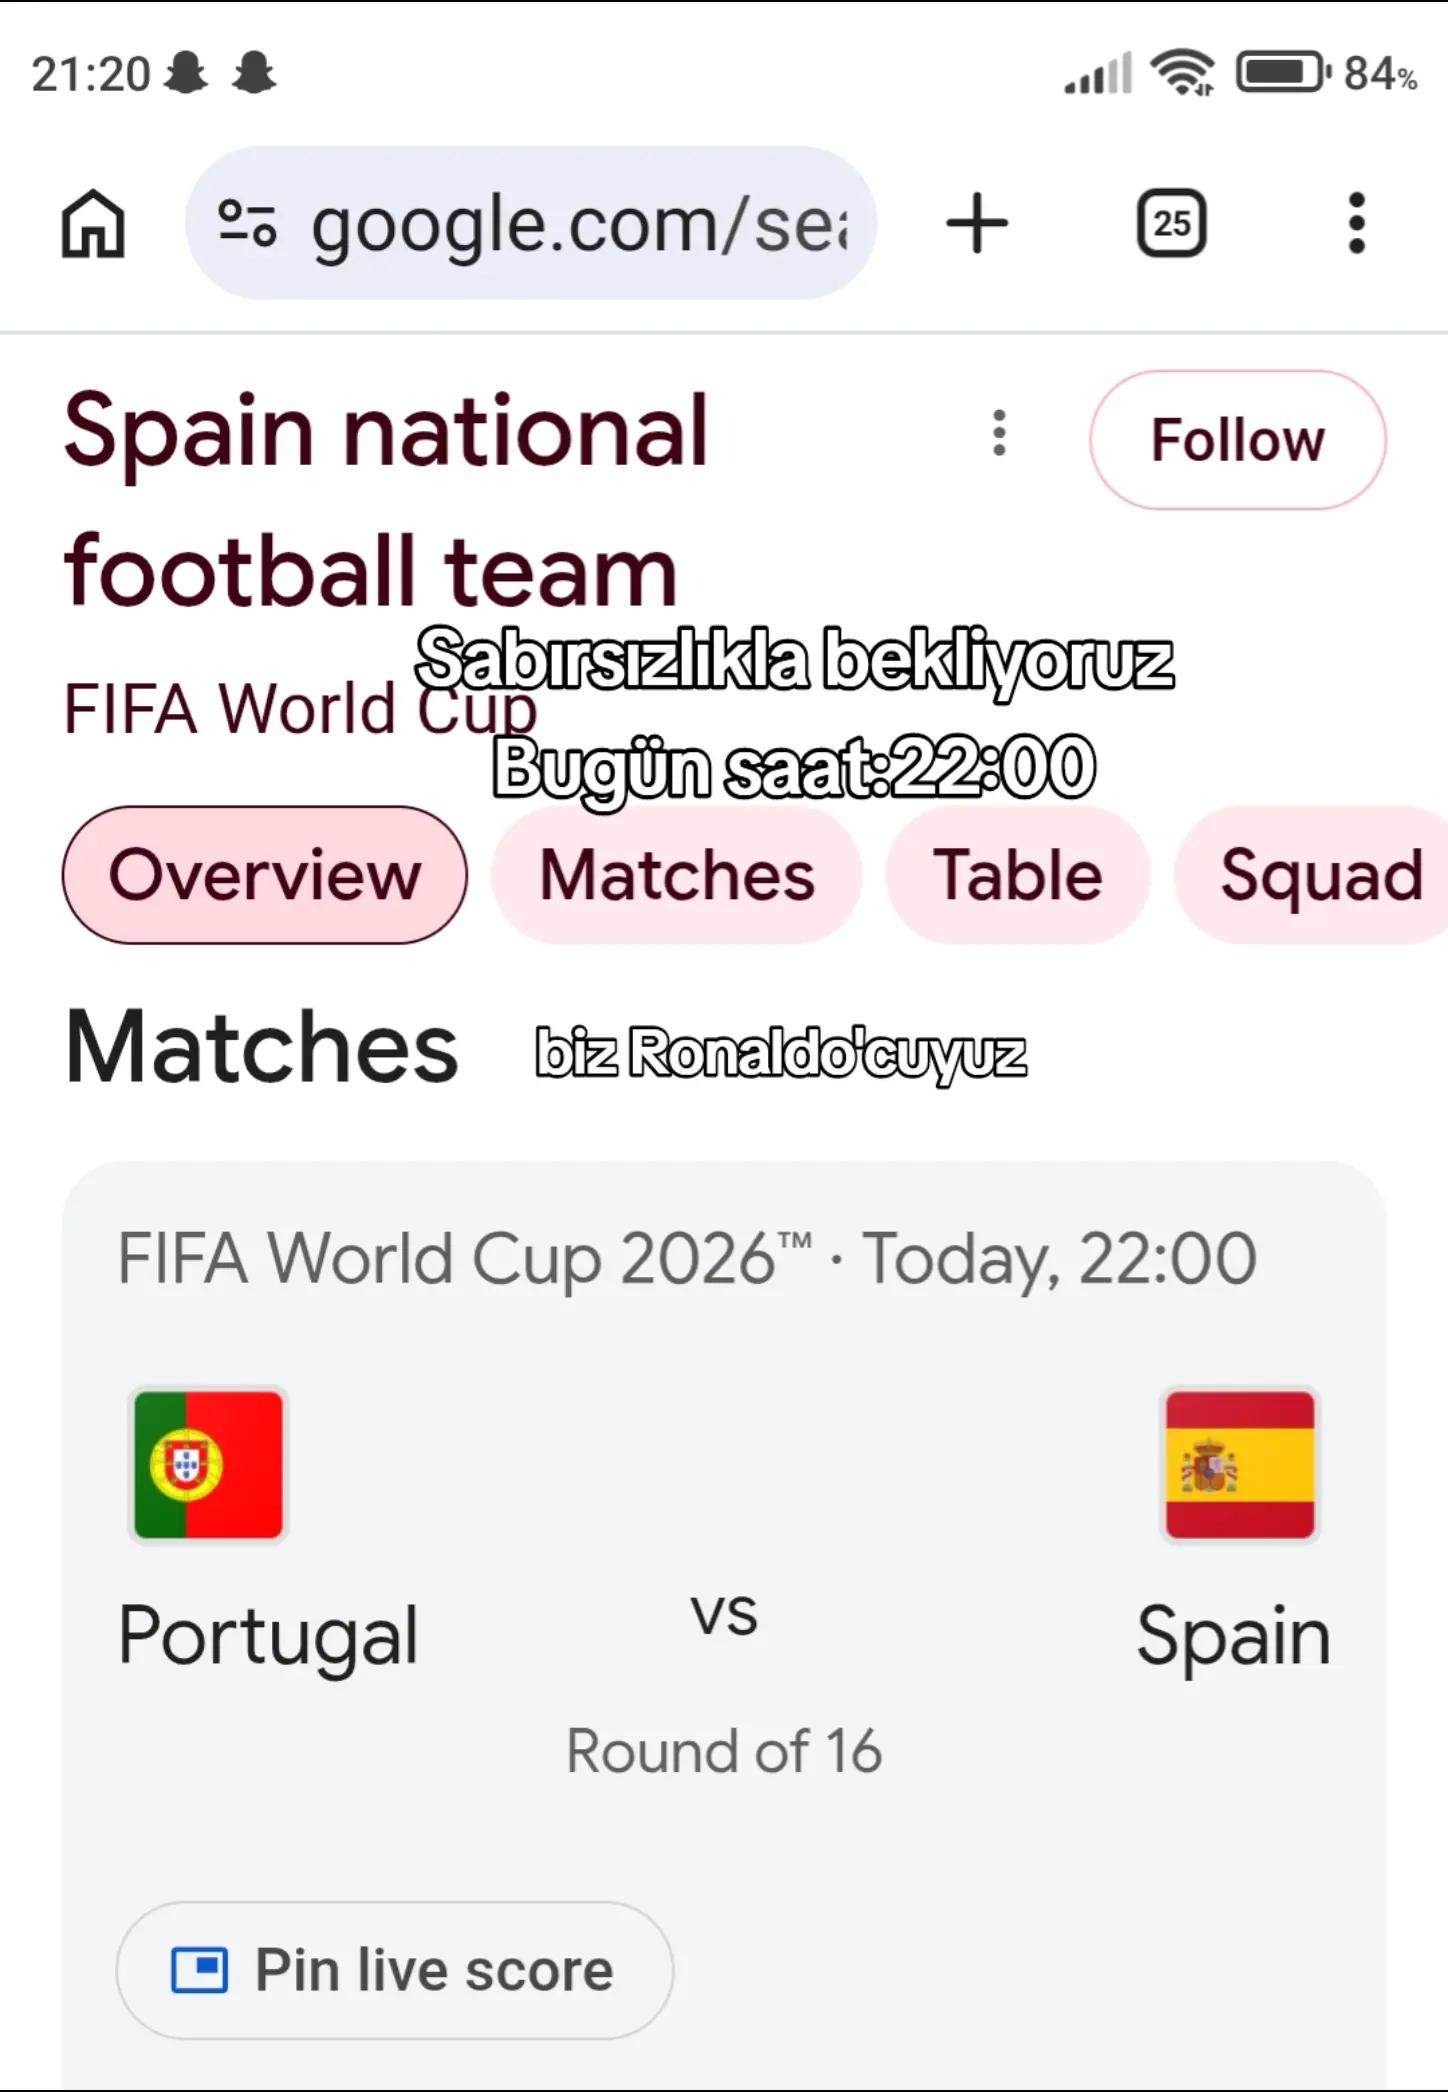Open a new tab with plus icon
Screen dimensions: 1448x2092
(977, 223)
